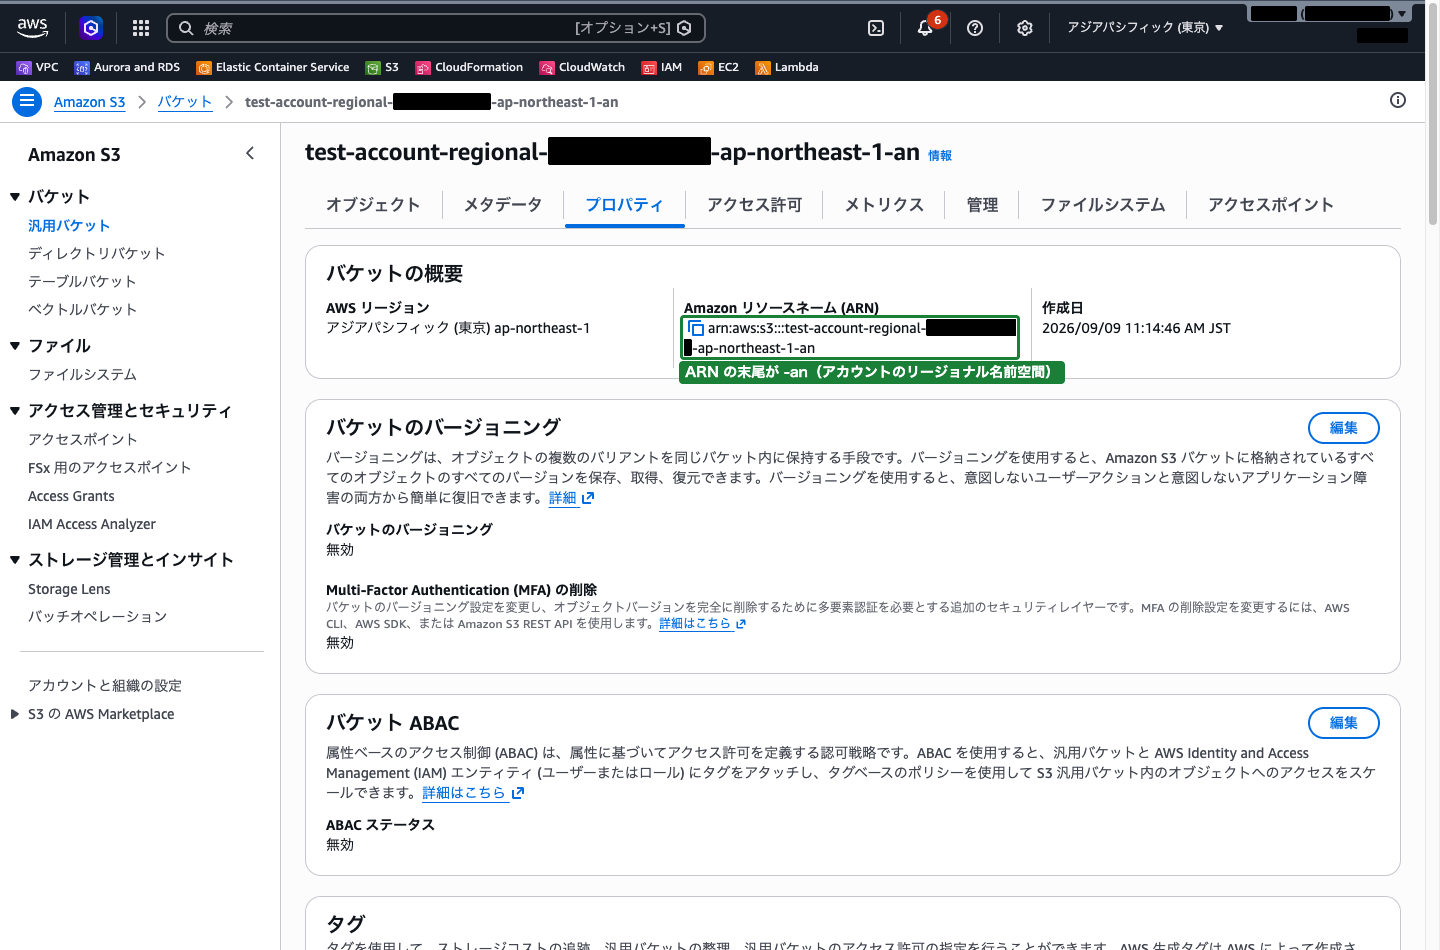Open IAM favorite shortcut
The width and height of the screenshot is (1440, 950).
click(x=662, y=67)
